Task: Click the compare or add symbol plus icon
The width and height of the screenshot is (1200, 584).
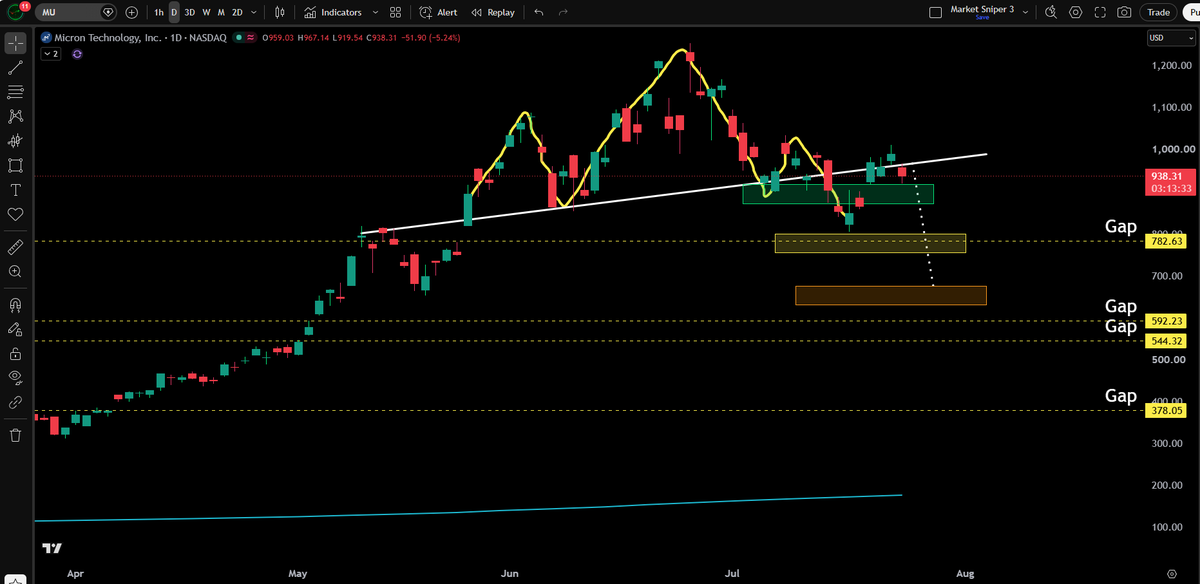Action: pos(132,13)
